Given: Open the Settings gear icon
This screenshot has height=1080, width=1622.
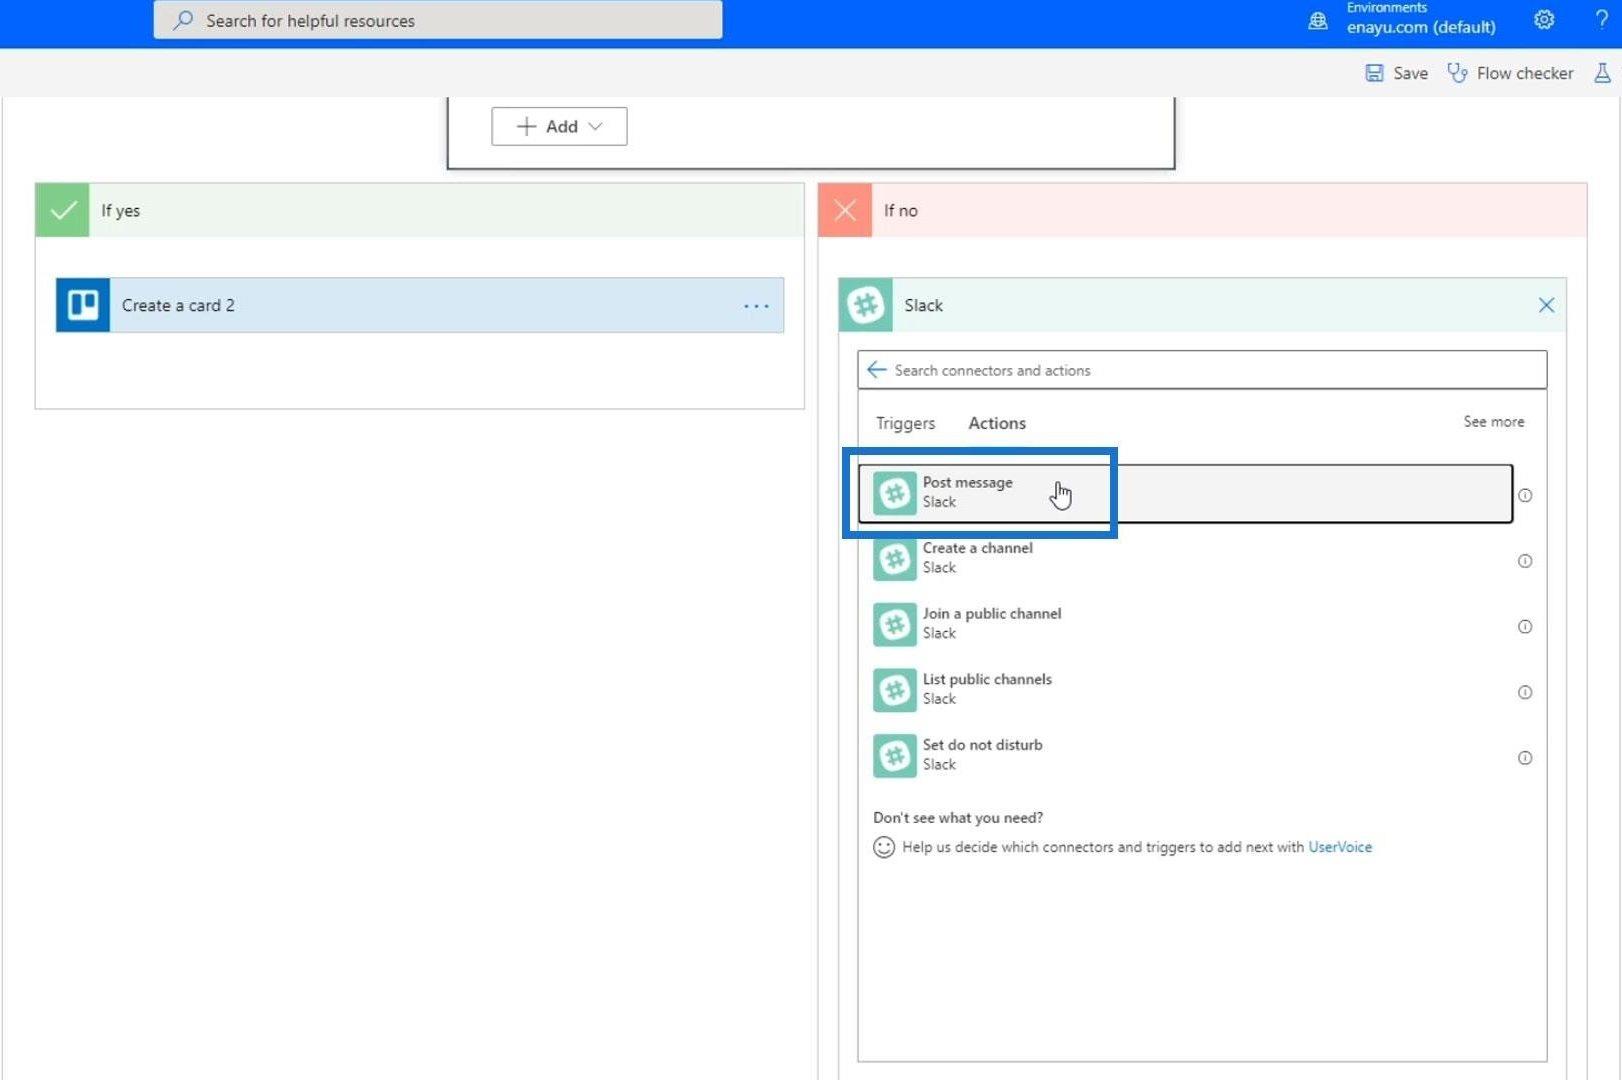Looking at the screenshot, I should [x=1544, y=19].
